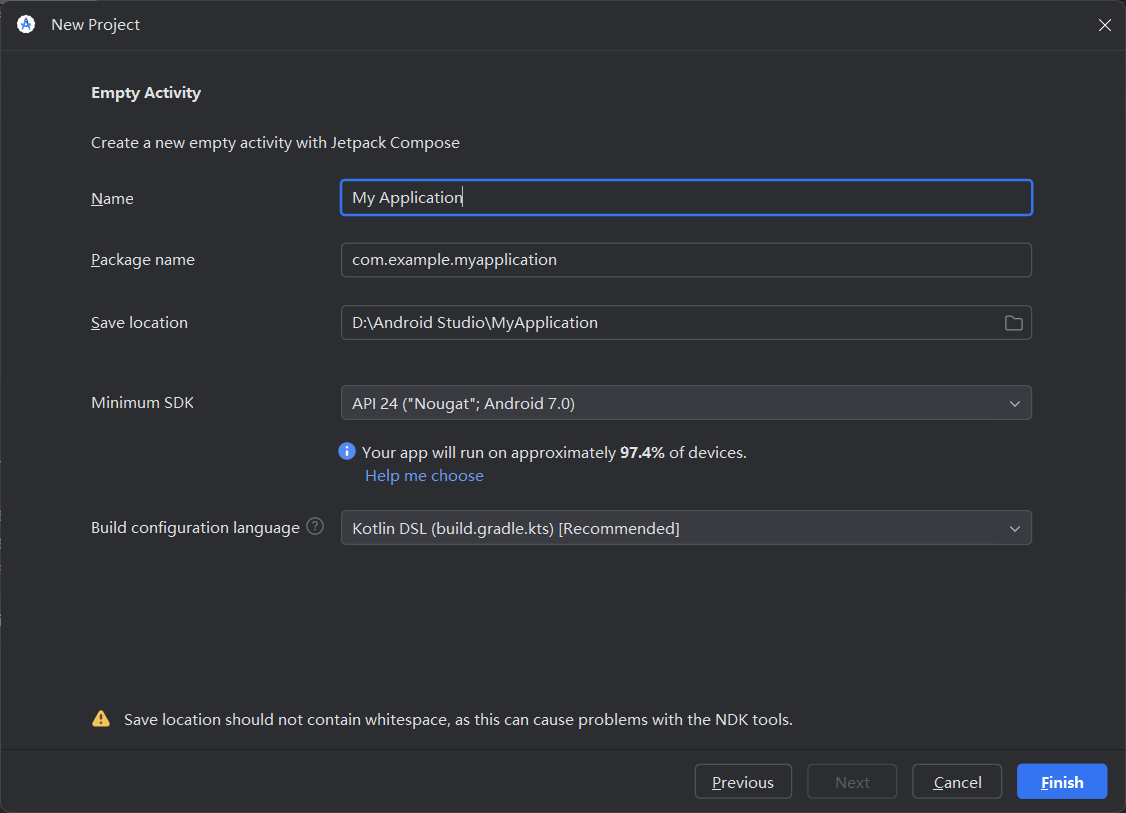Expand the Minimum SDK dropdown arrow

[1014, 403]
